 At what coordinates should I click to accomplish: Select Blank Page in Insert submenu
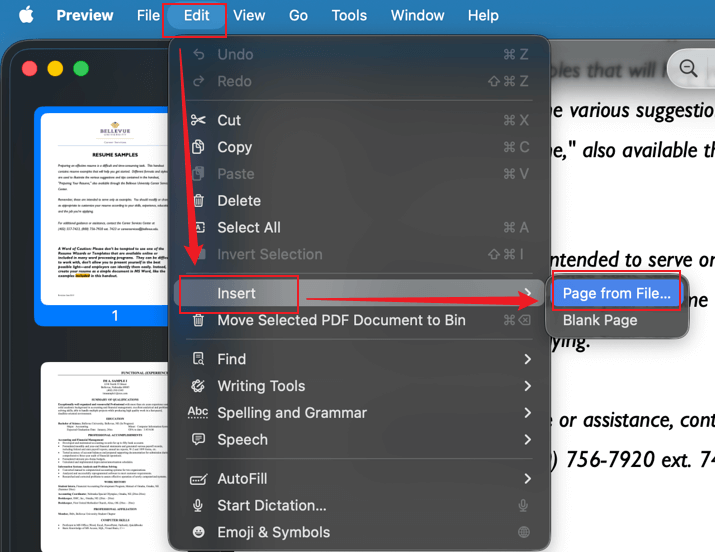coord(617,320)
